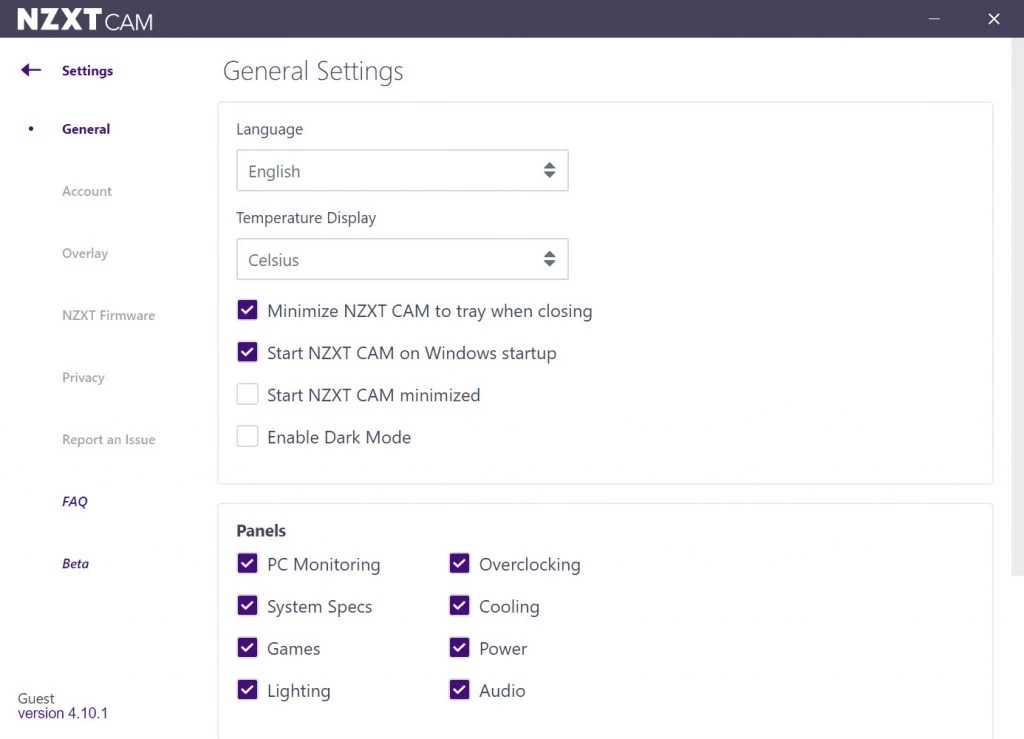Viewport: 1024px width, 739px height.
Task: Uncheck Start NZXT CAM on Windows startup
Action: coord(247,353)
